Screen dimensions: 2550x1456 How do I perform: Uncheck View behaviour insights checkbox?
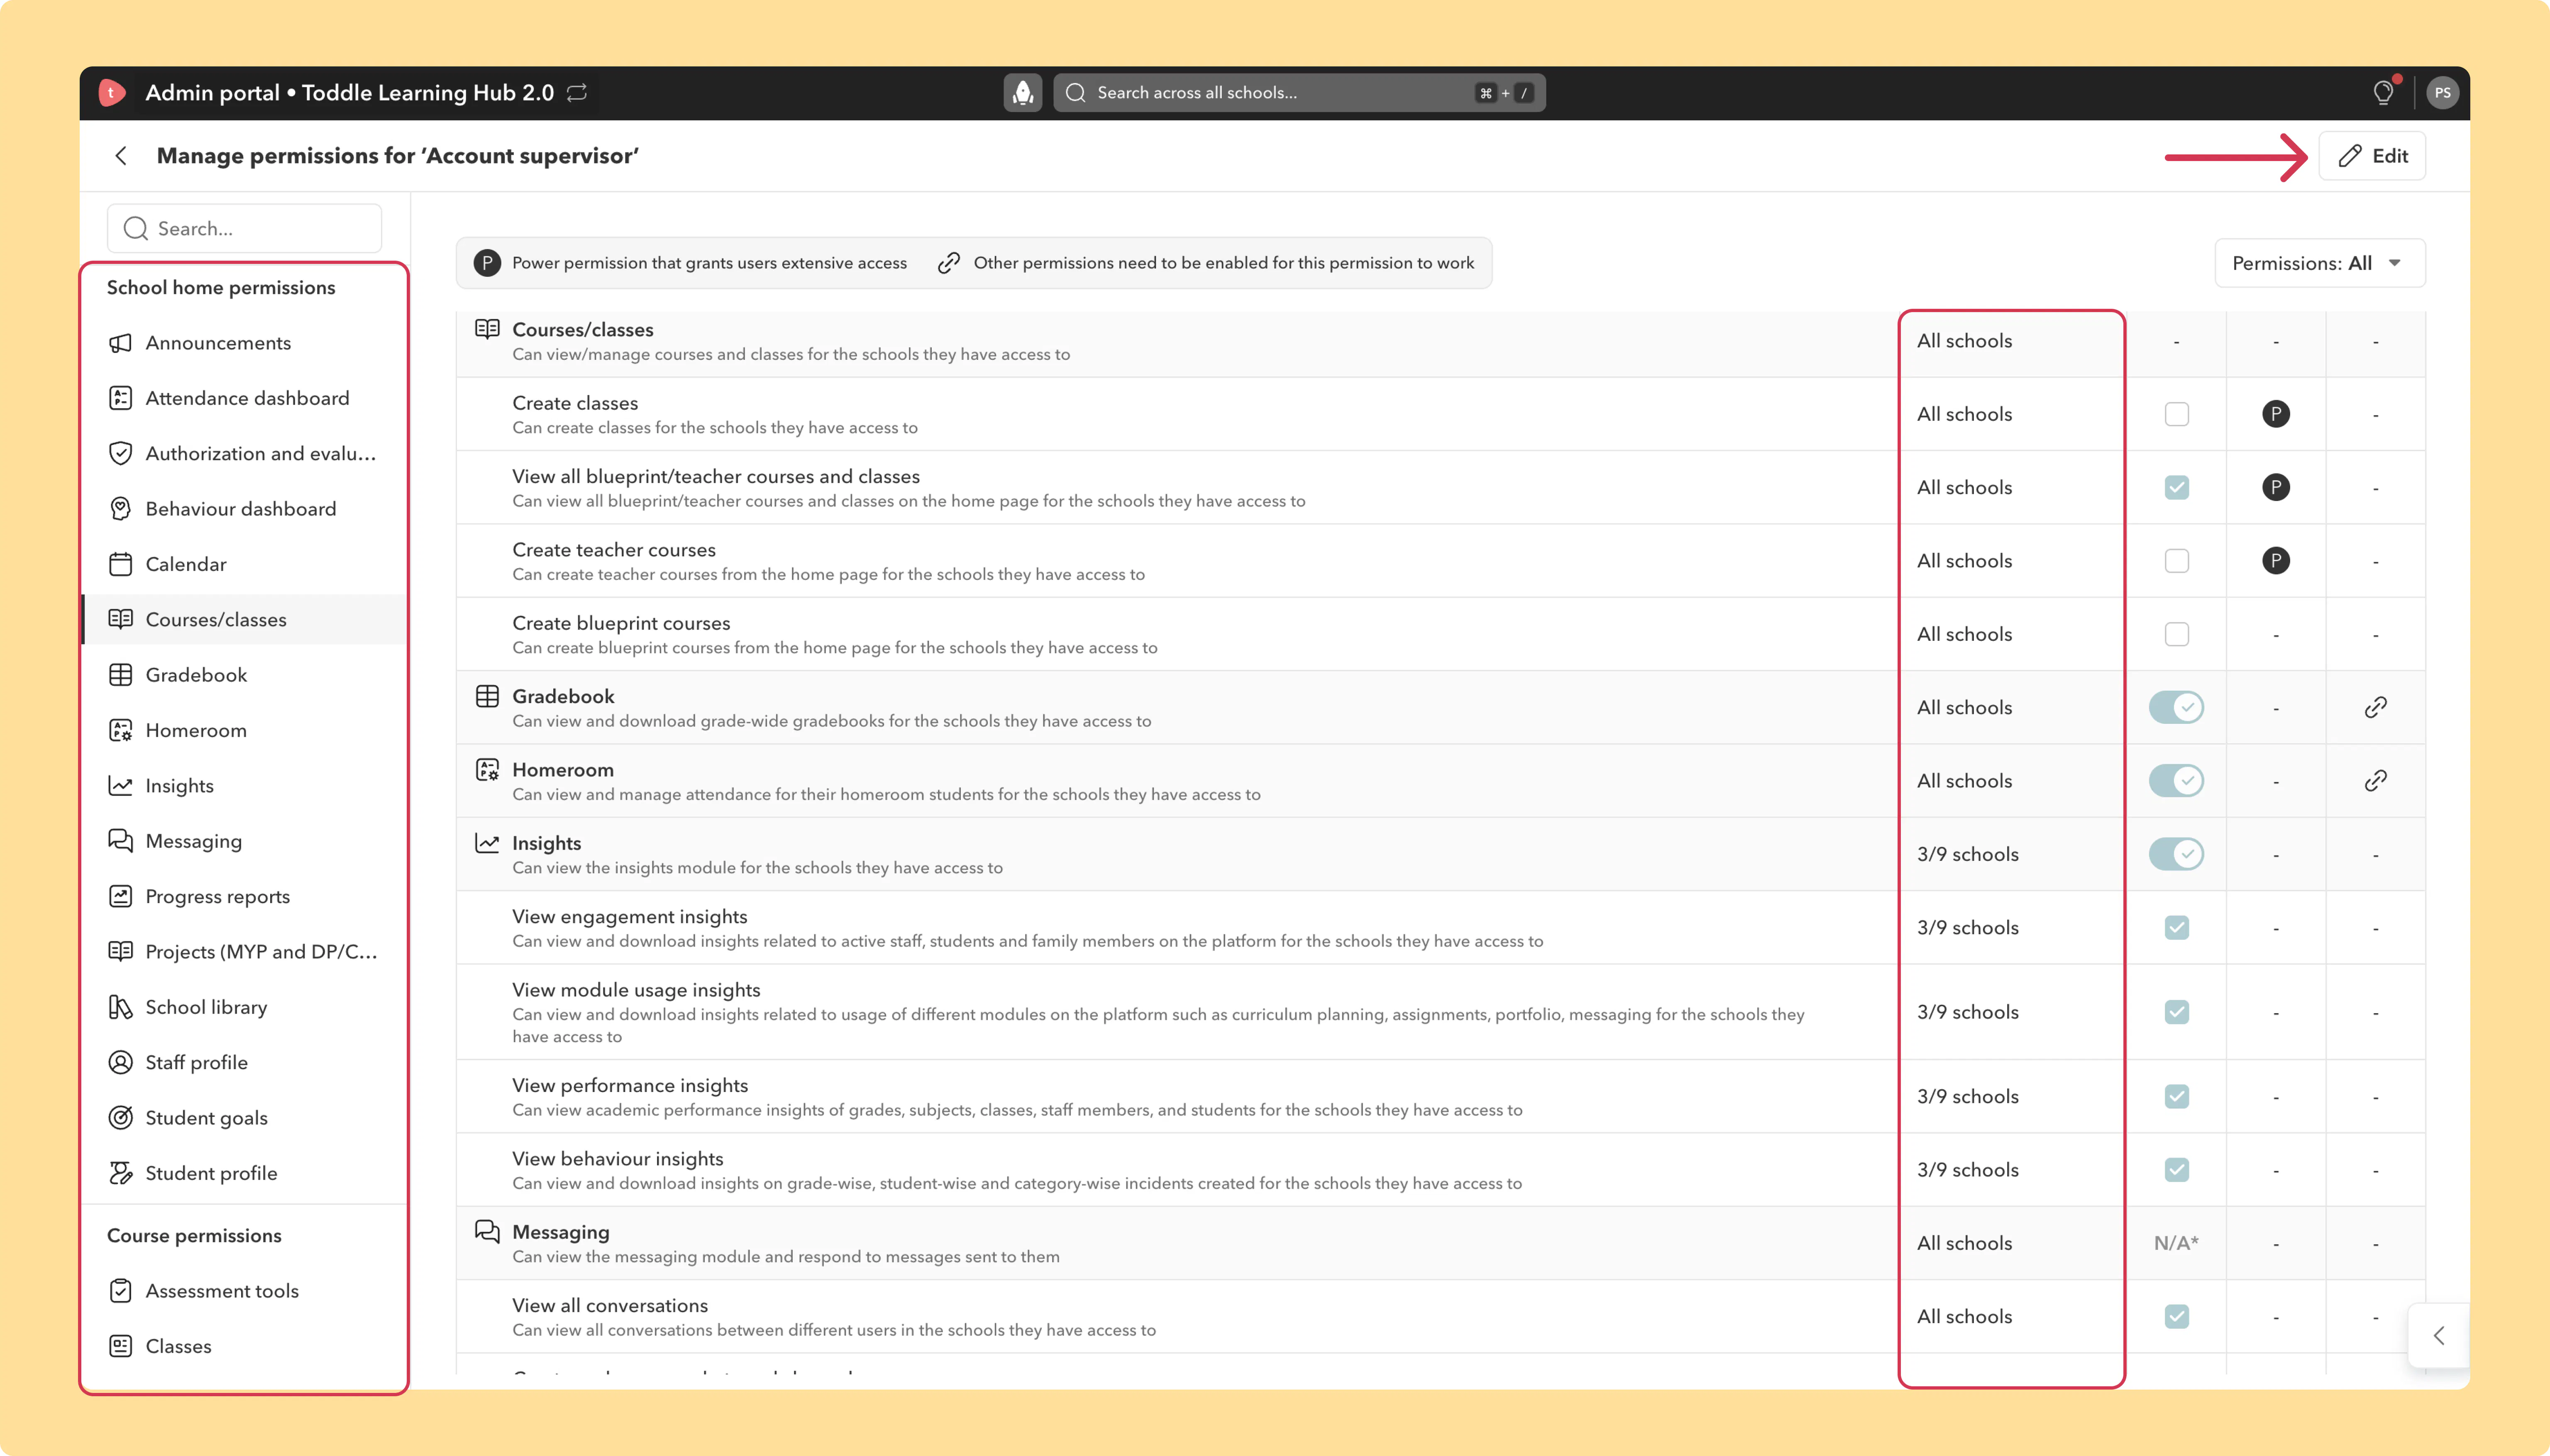2176,1170
